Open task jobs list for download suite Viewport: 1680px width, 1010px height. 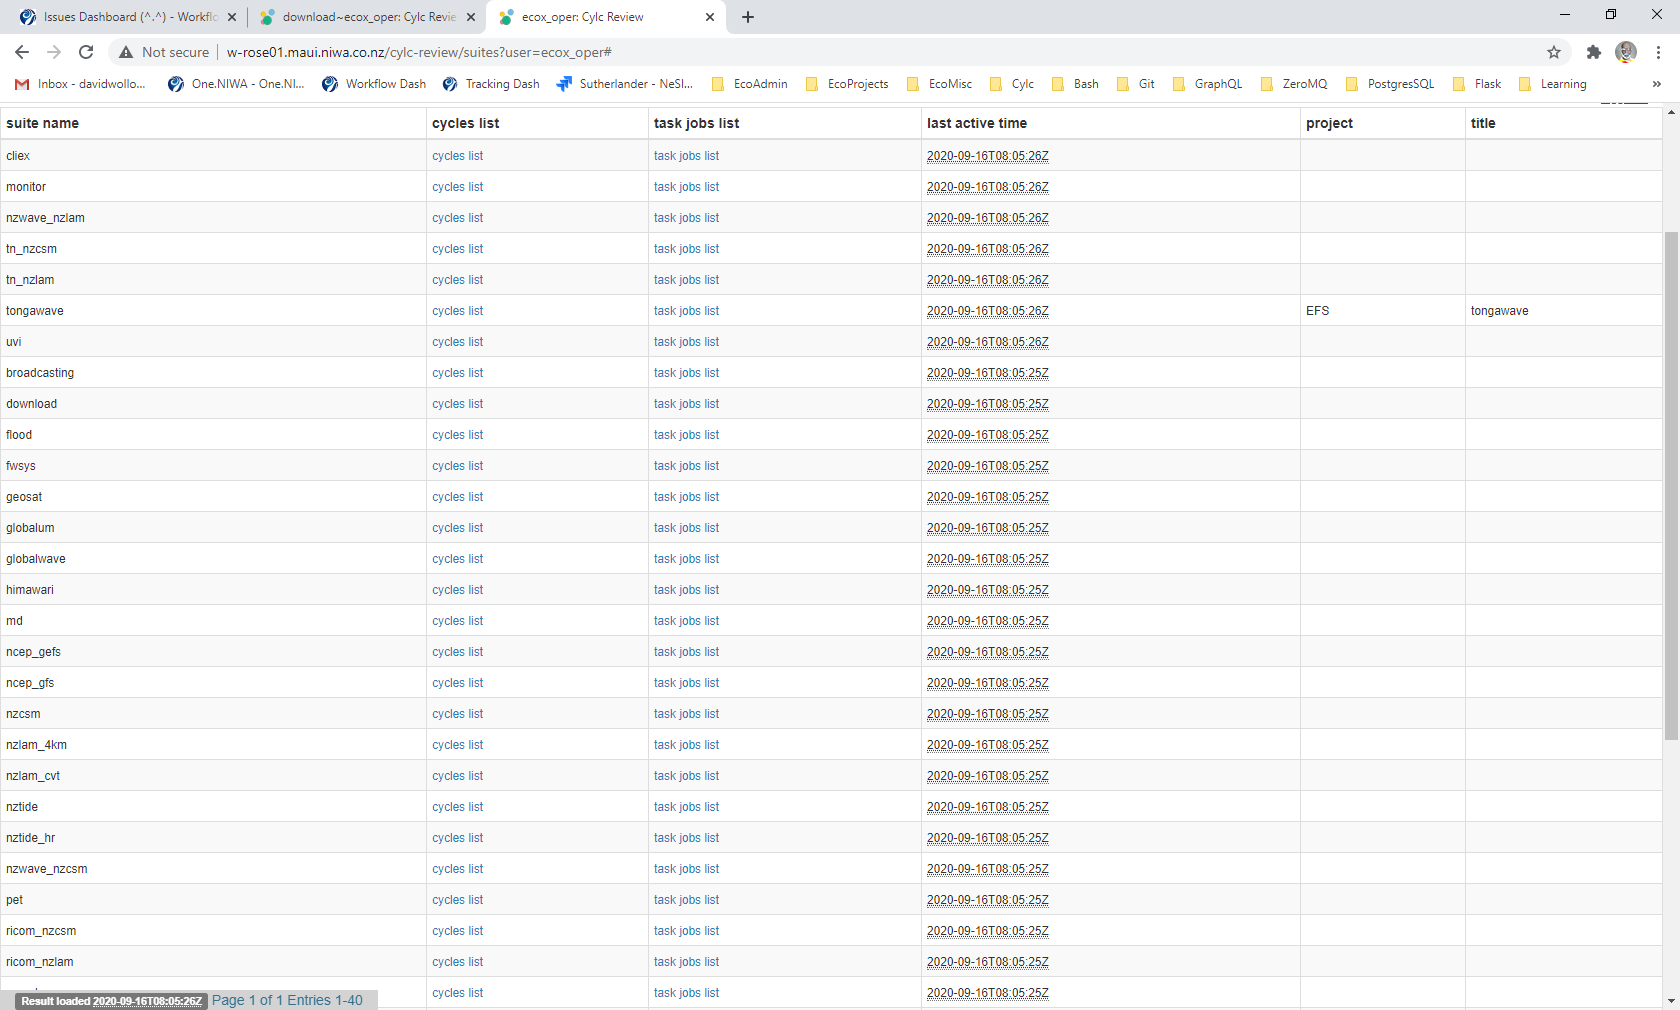686,404
